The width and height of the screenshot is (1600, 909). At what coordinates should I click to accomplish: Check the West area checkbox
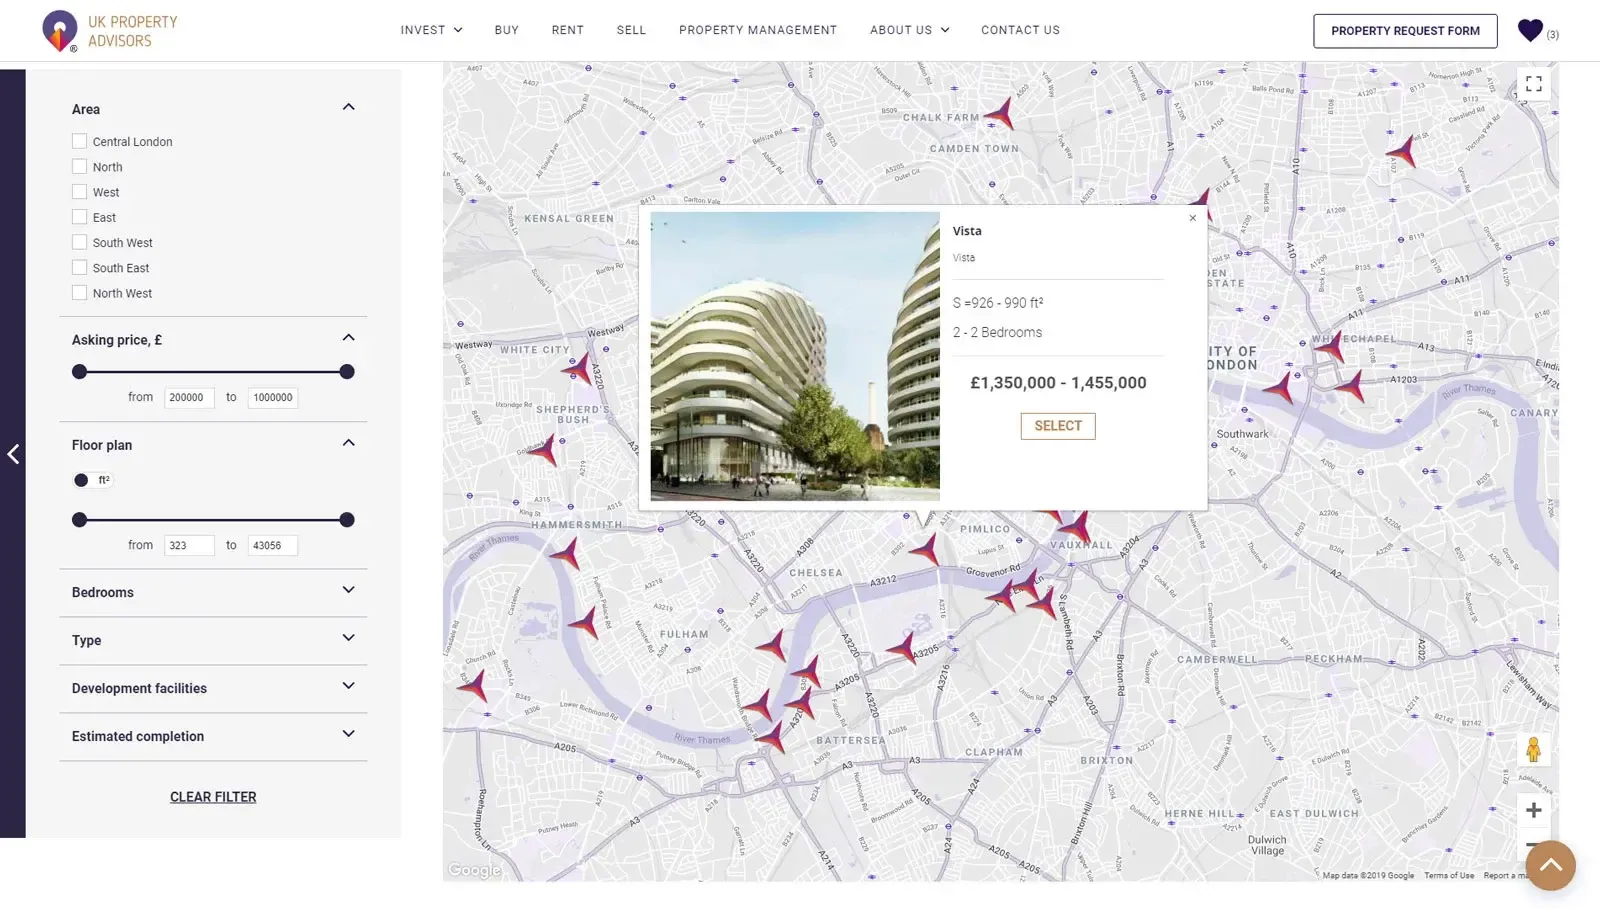(x=79, y=191)
